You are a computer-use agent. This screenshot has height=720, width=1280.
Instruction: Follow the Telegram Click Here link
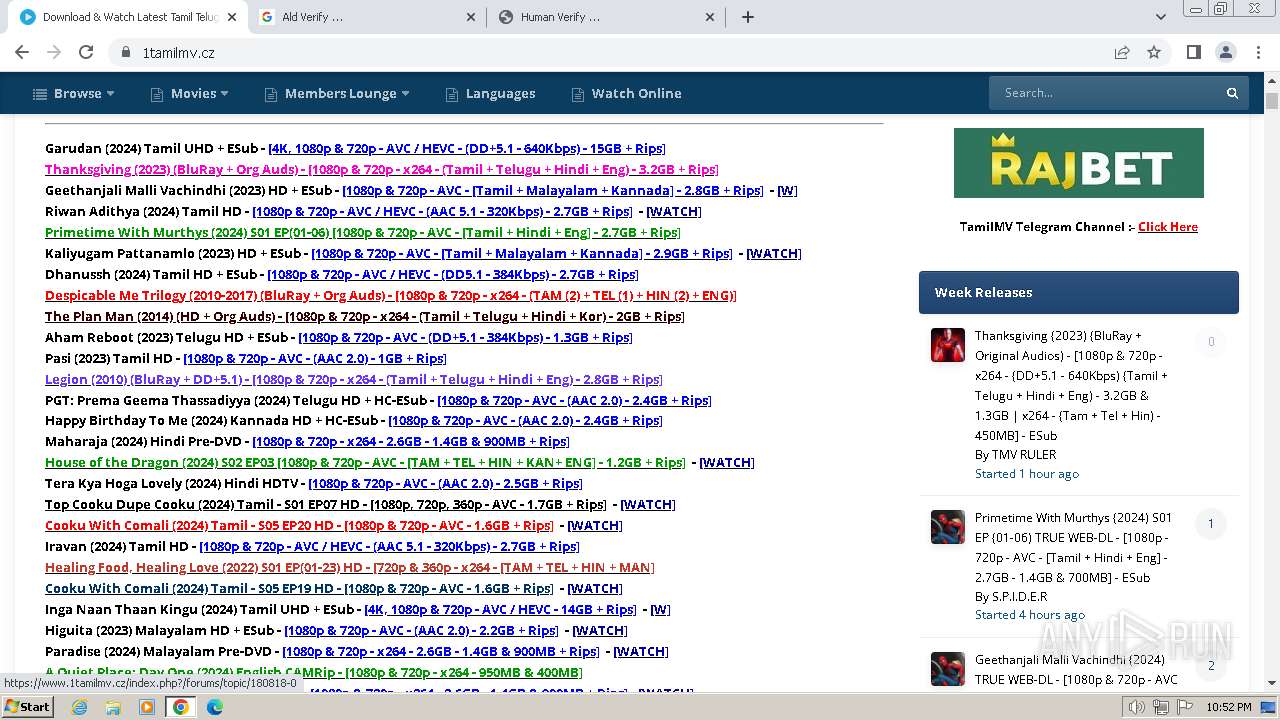pos(1167,227)
